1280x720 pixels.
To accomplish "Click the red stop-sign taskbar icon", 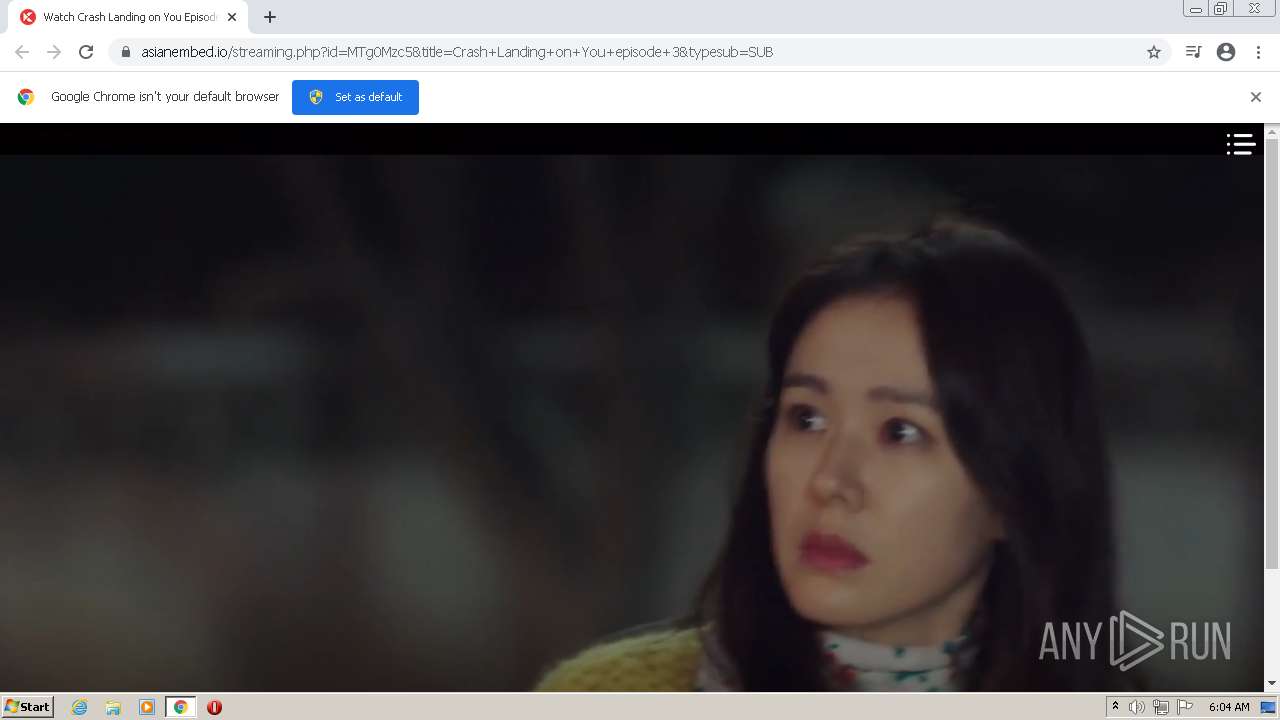I will pyautogui.click(x=214, y=707).
